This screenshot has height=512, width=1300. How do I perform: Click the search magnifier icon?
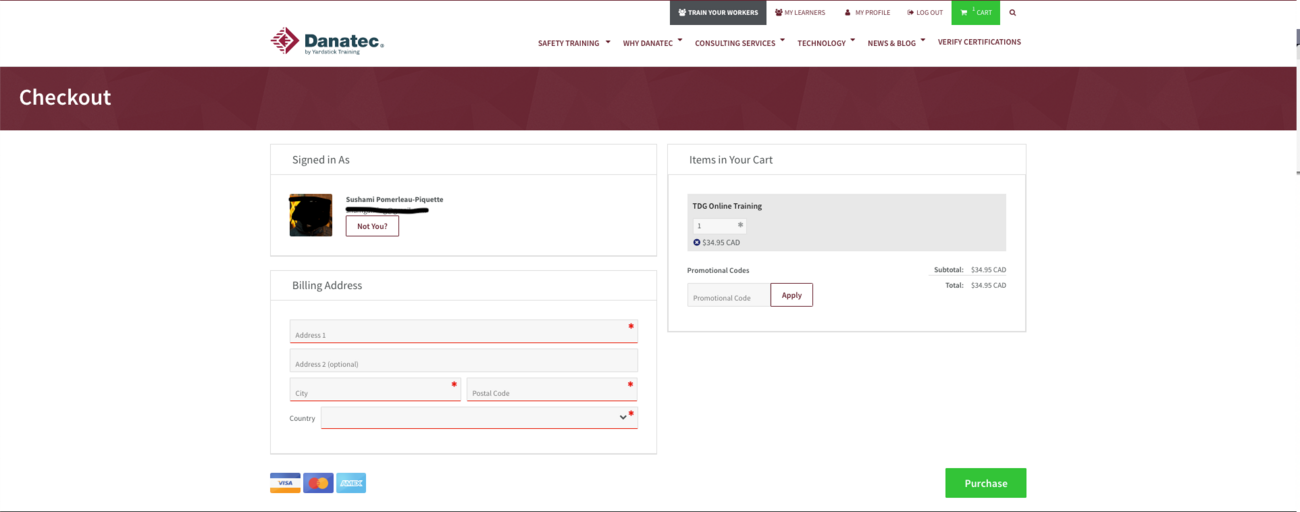pyautogui.click(x=1012, y=13)
